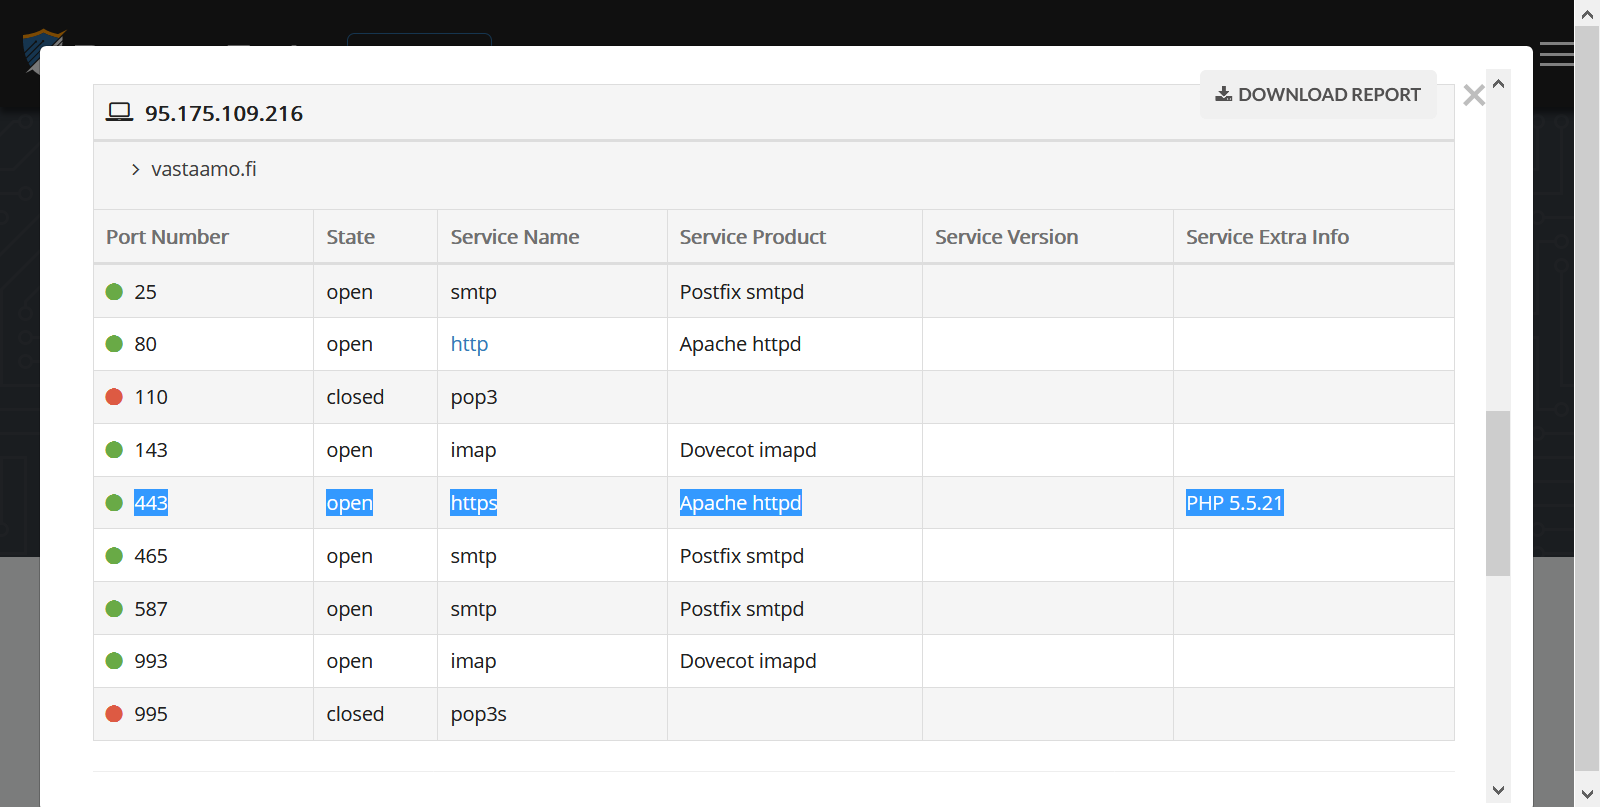Click the modal scrollbar thumb
This screenshot has height=807, width=1600.
coord(1498,493)
